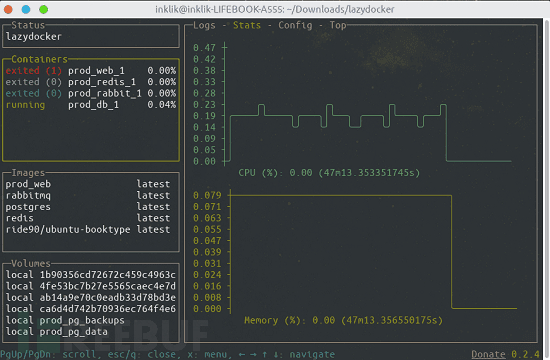
Task: Open the Config tab
Action: point(295,25)
